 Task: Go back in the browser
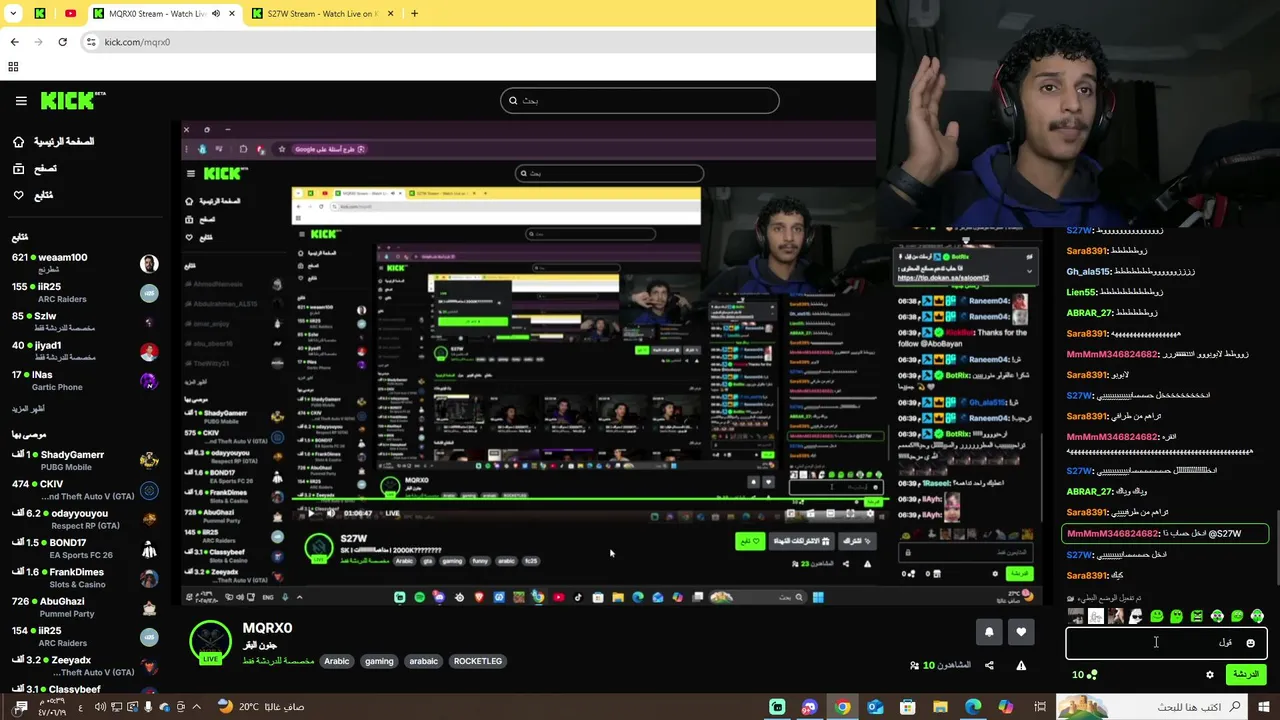14,42
